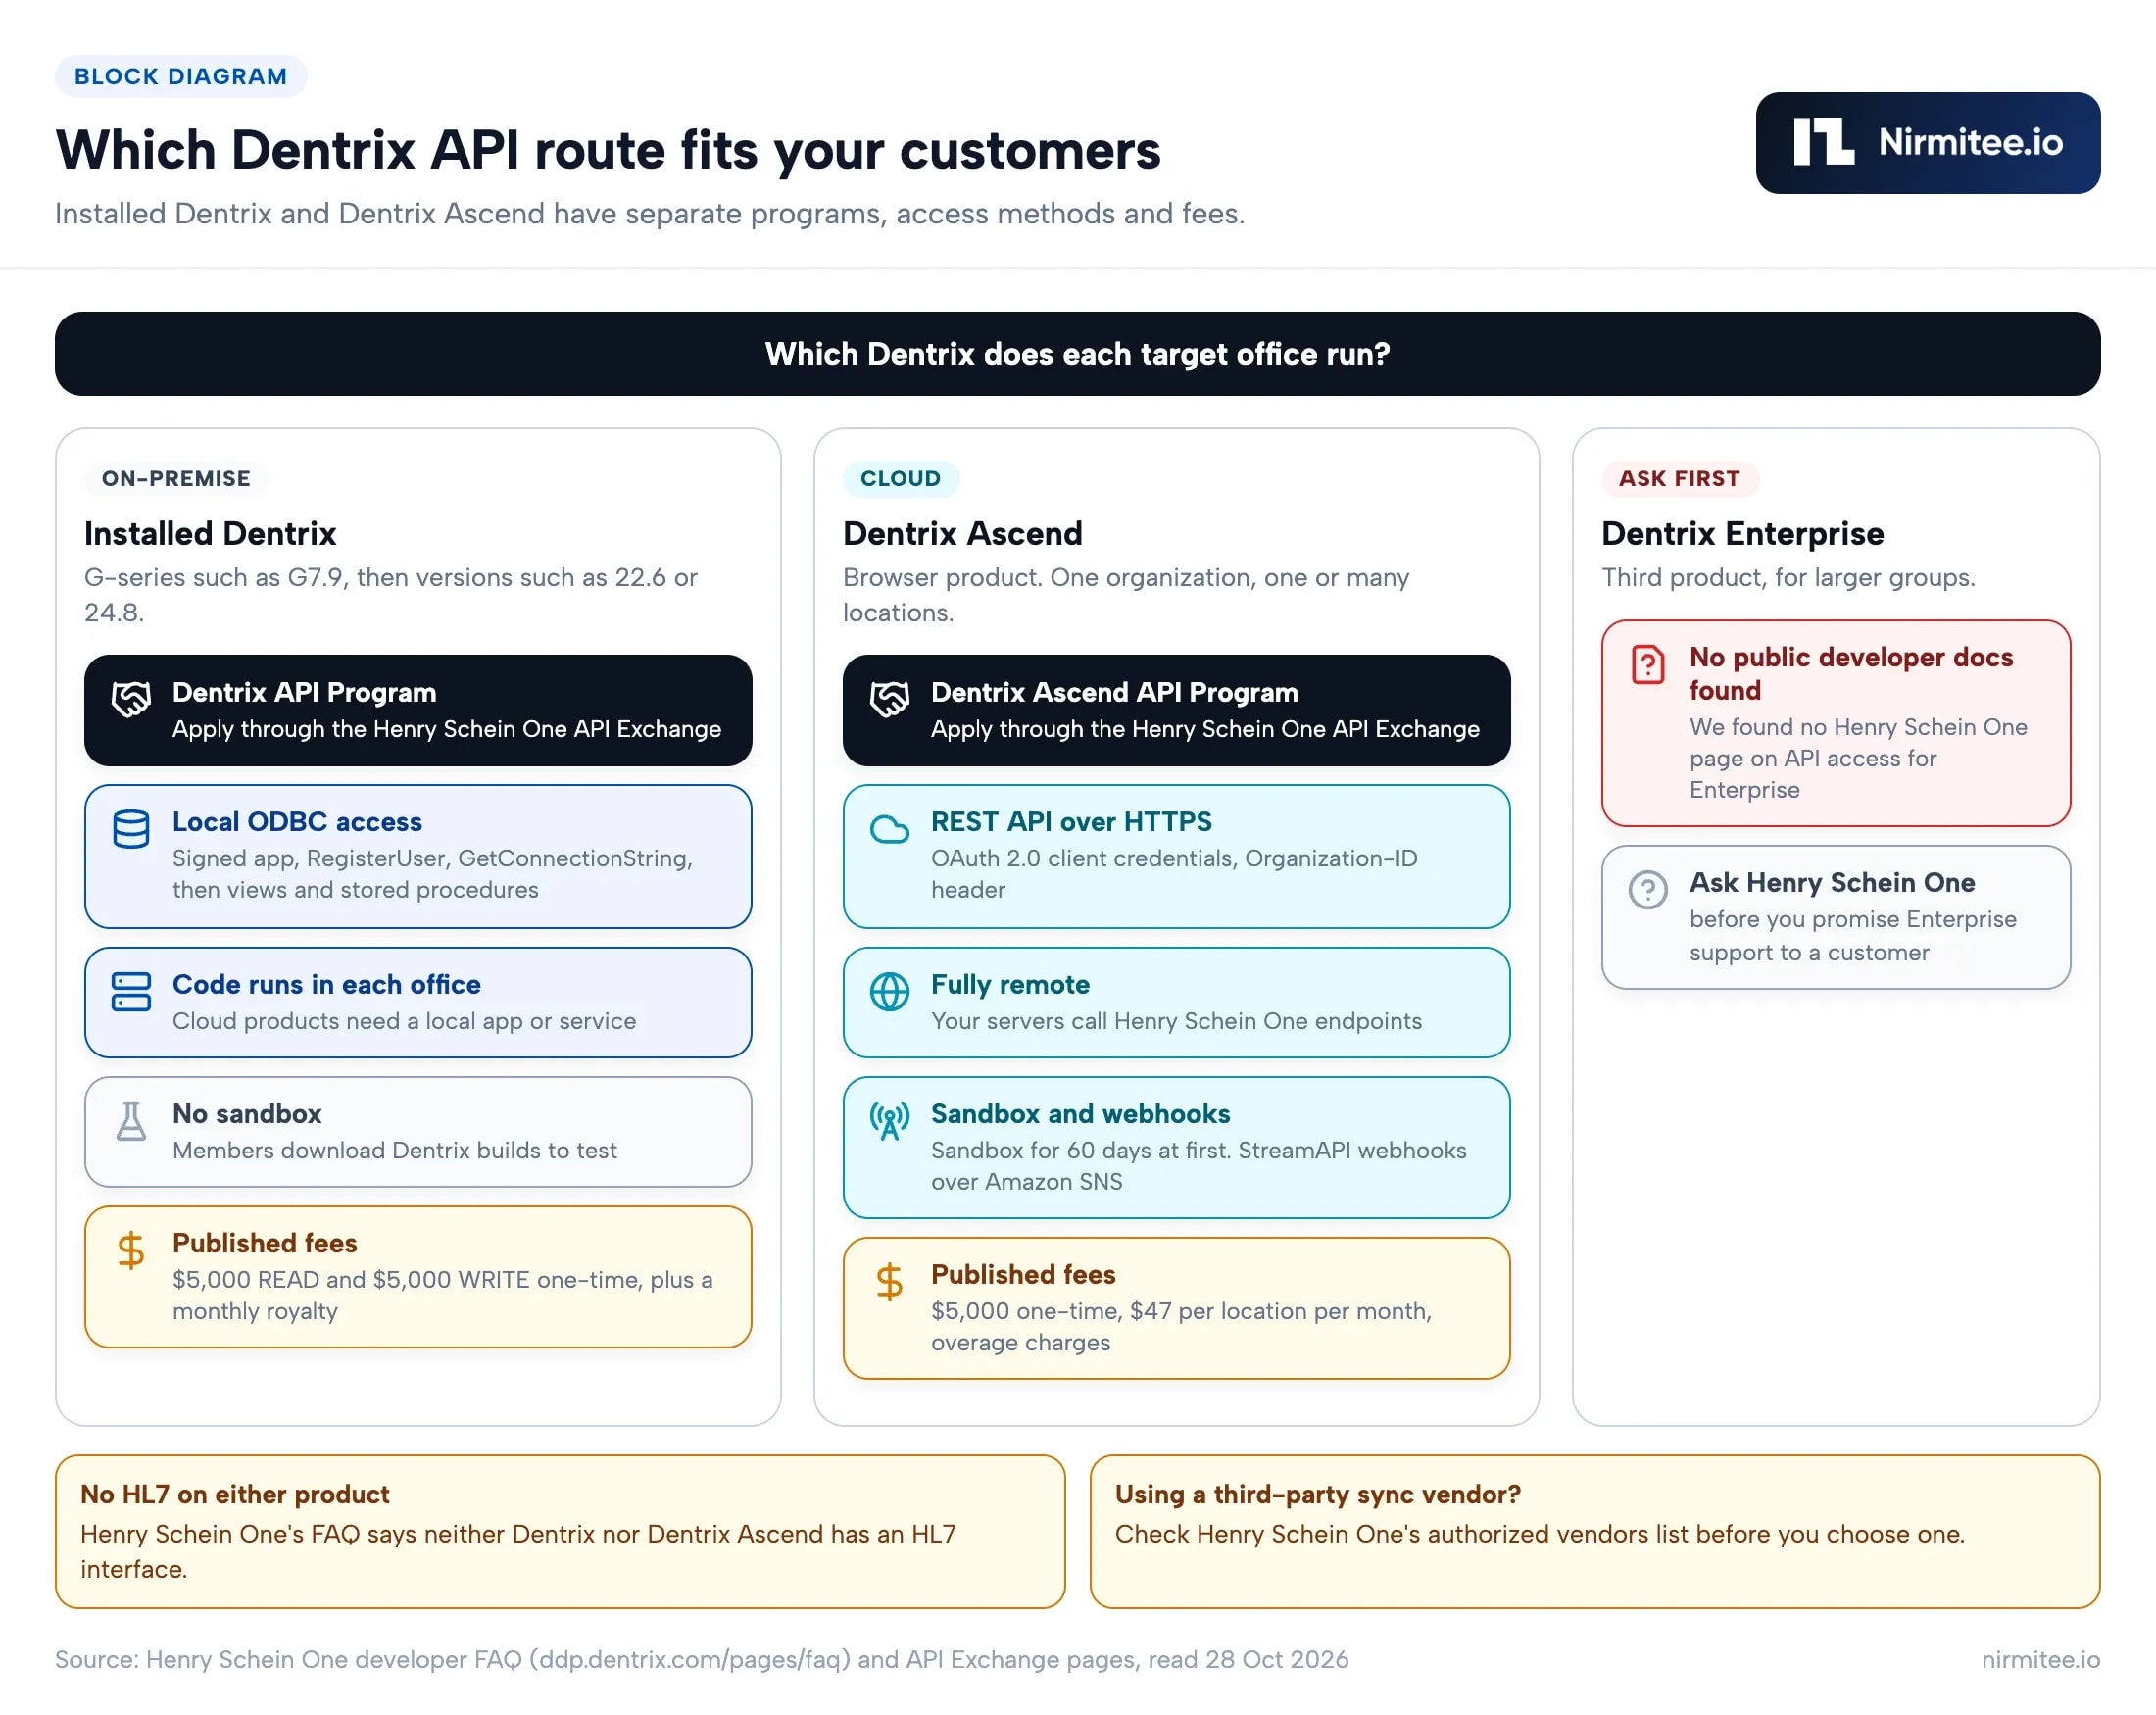2156x1715 pixels.
Task: Click the nirmitee.io footer text
Action: 2040,1659
